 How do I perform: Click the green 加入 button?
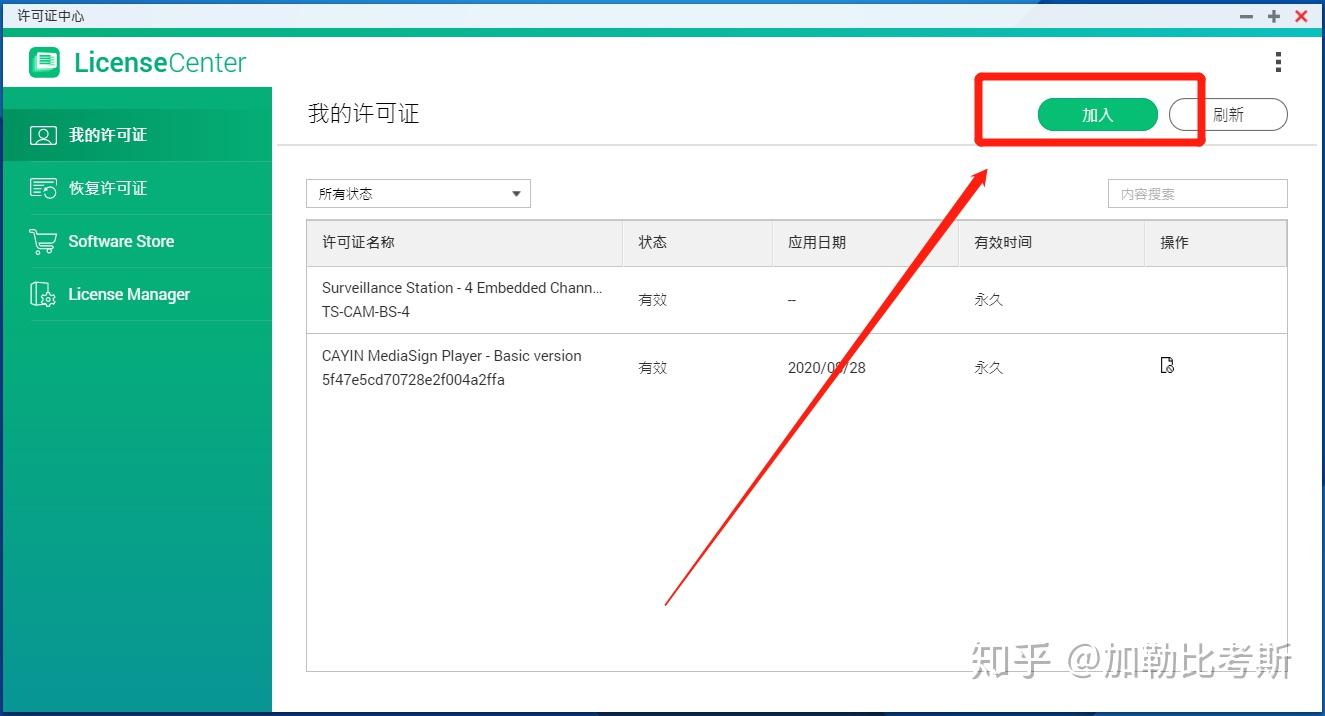[1097, 114]
